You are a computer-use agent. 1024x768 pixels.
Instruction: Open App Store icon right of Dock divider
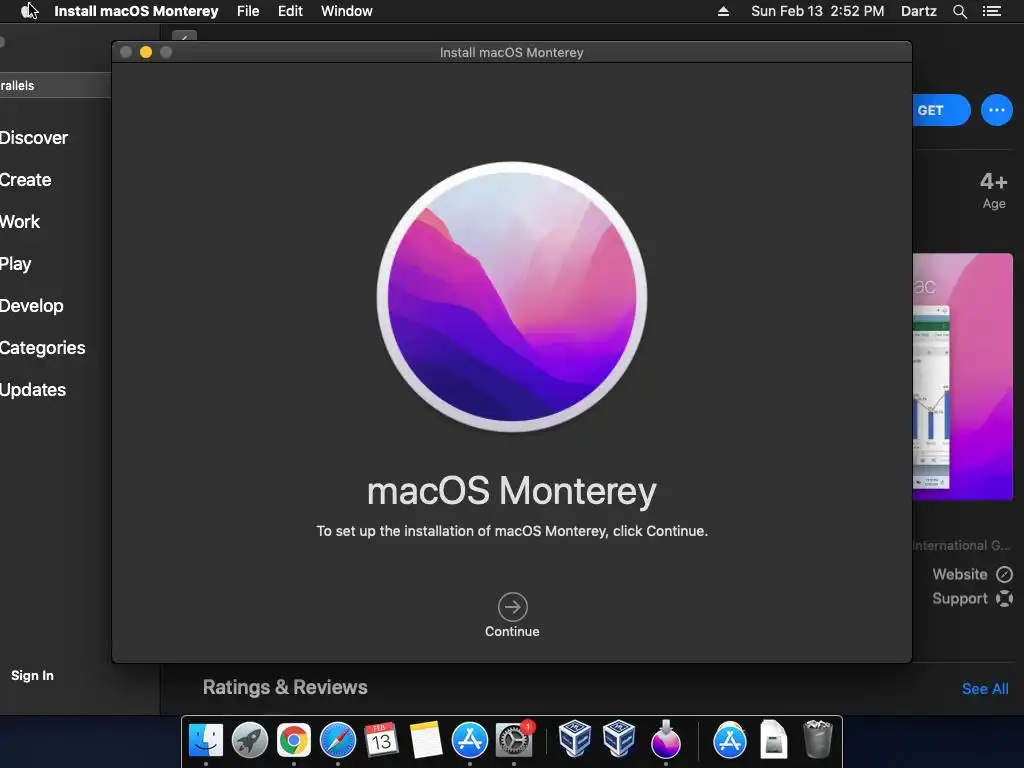click(729, 740)
